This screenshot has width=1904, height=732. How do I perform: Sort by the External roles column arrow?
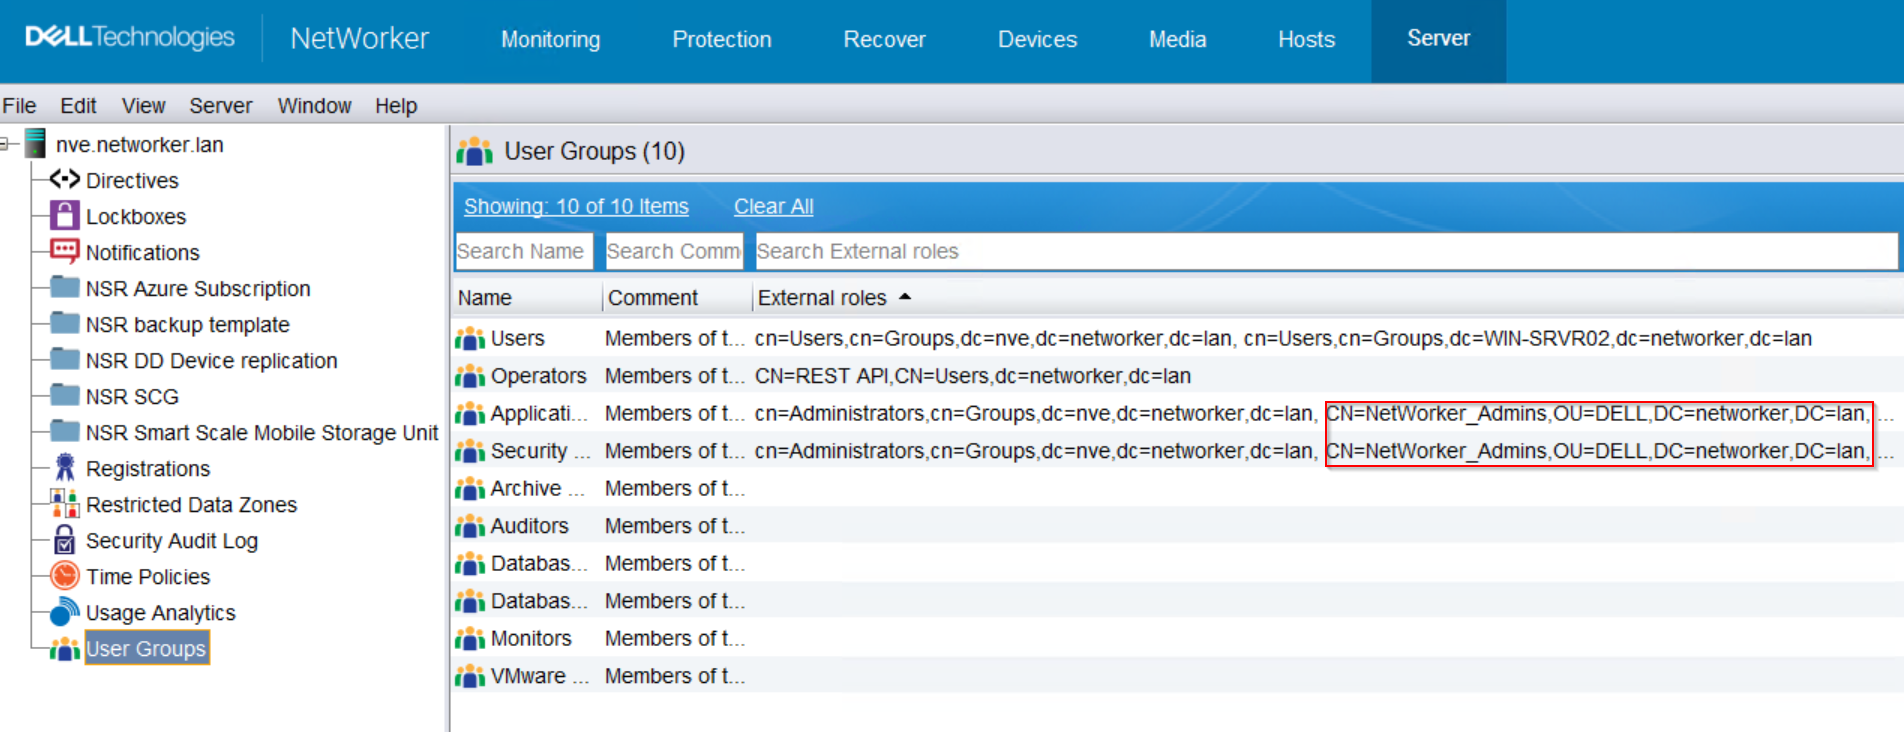pyautogui.click(x=905, y=297)
